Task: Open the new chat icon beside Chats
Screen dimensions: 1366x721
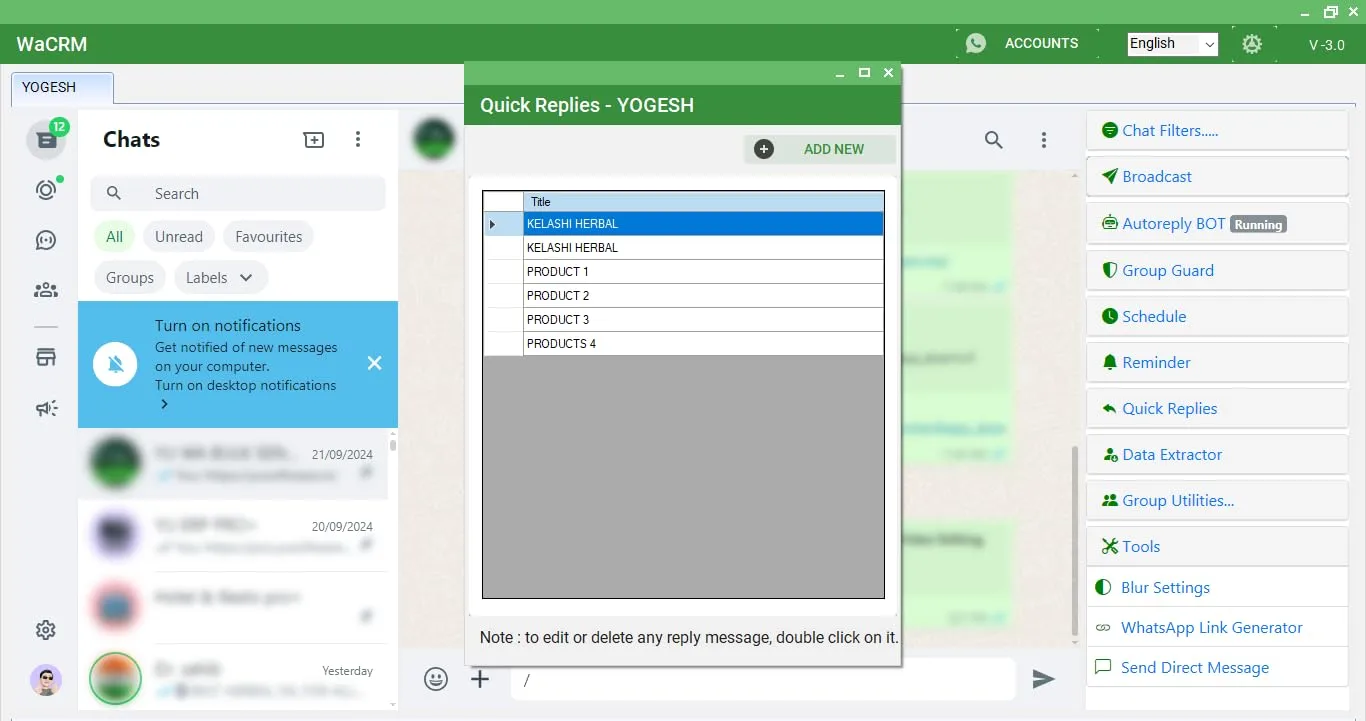Action: [x=314, y=140]
